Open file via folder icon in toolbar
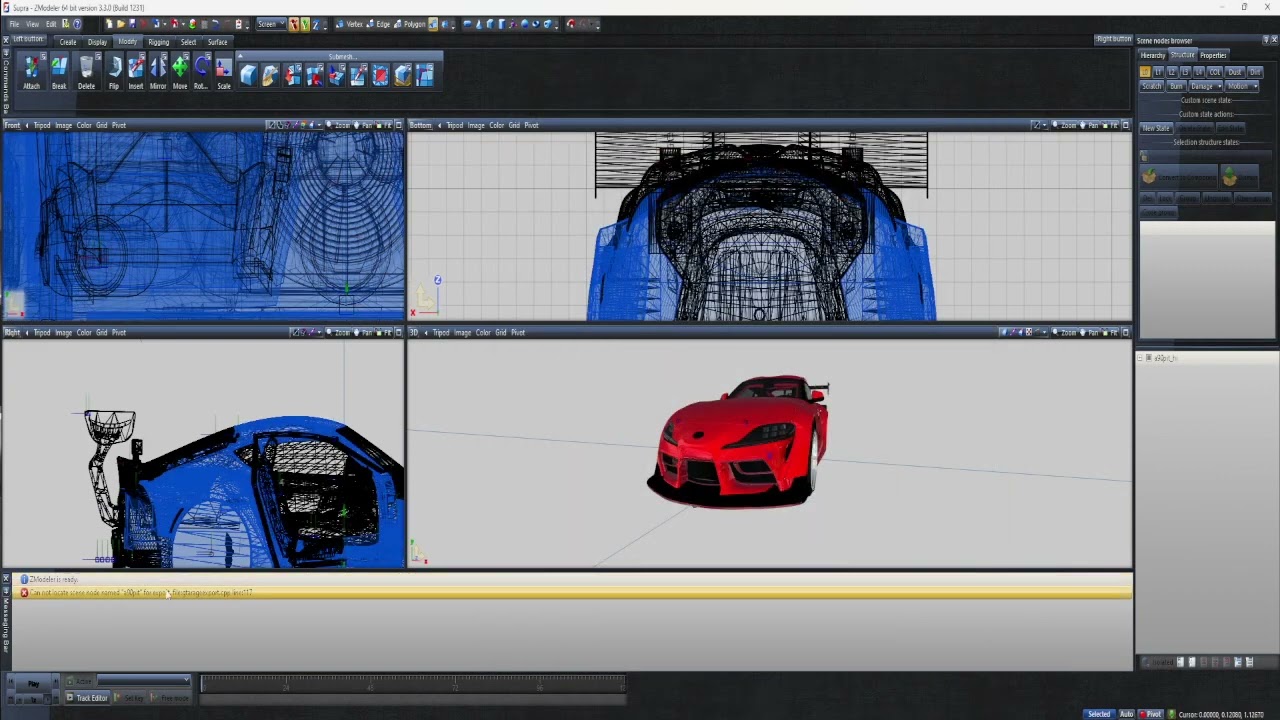The width and height of the screenshot is (1280, 720). (120, 24)
